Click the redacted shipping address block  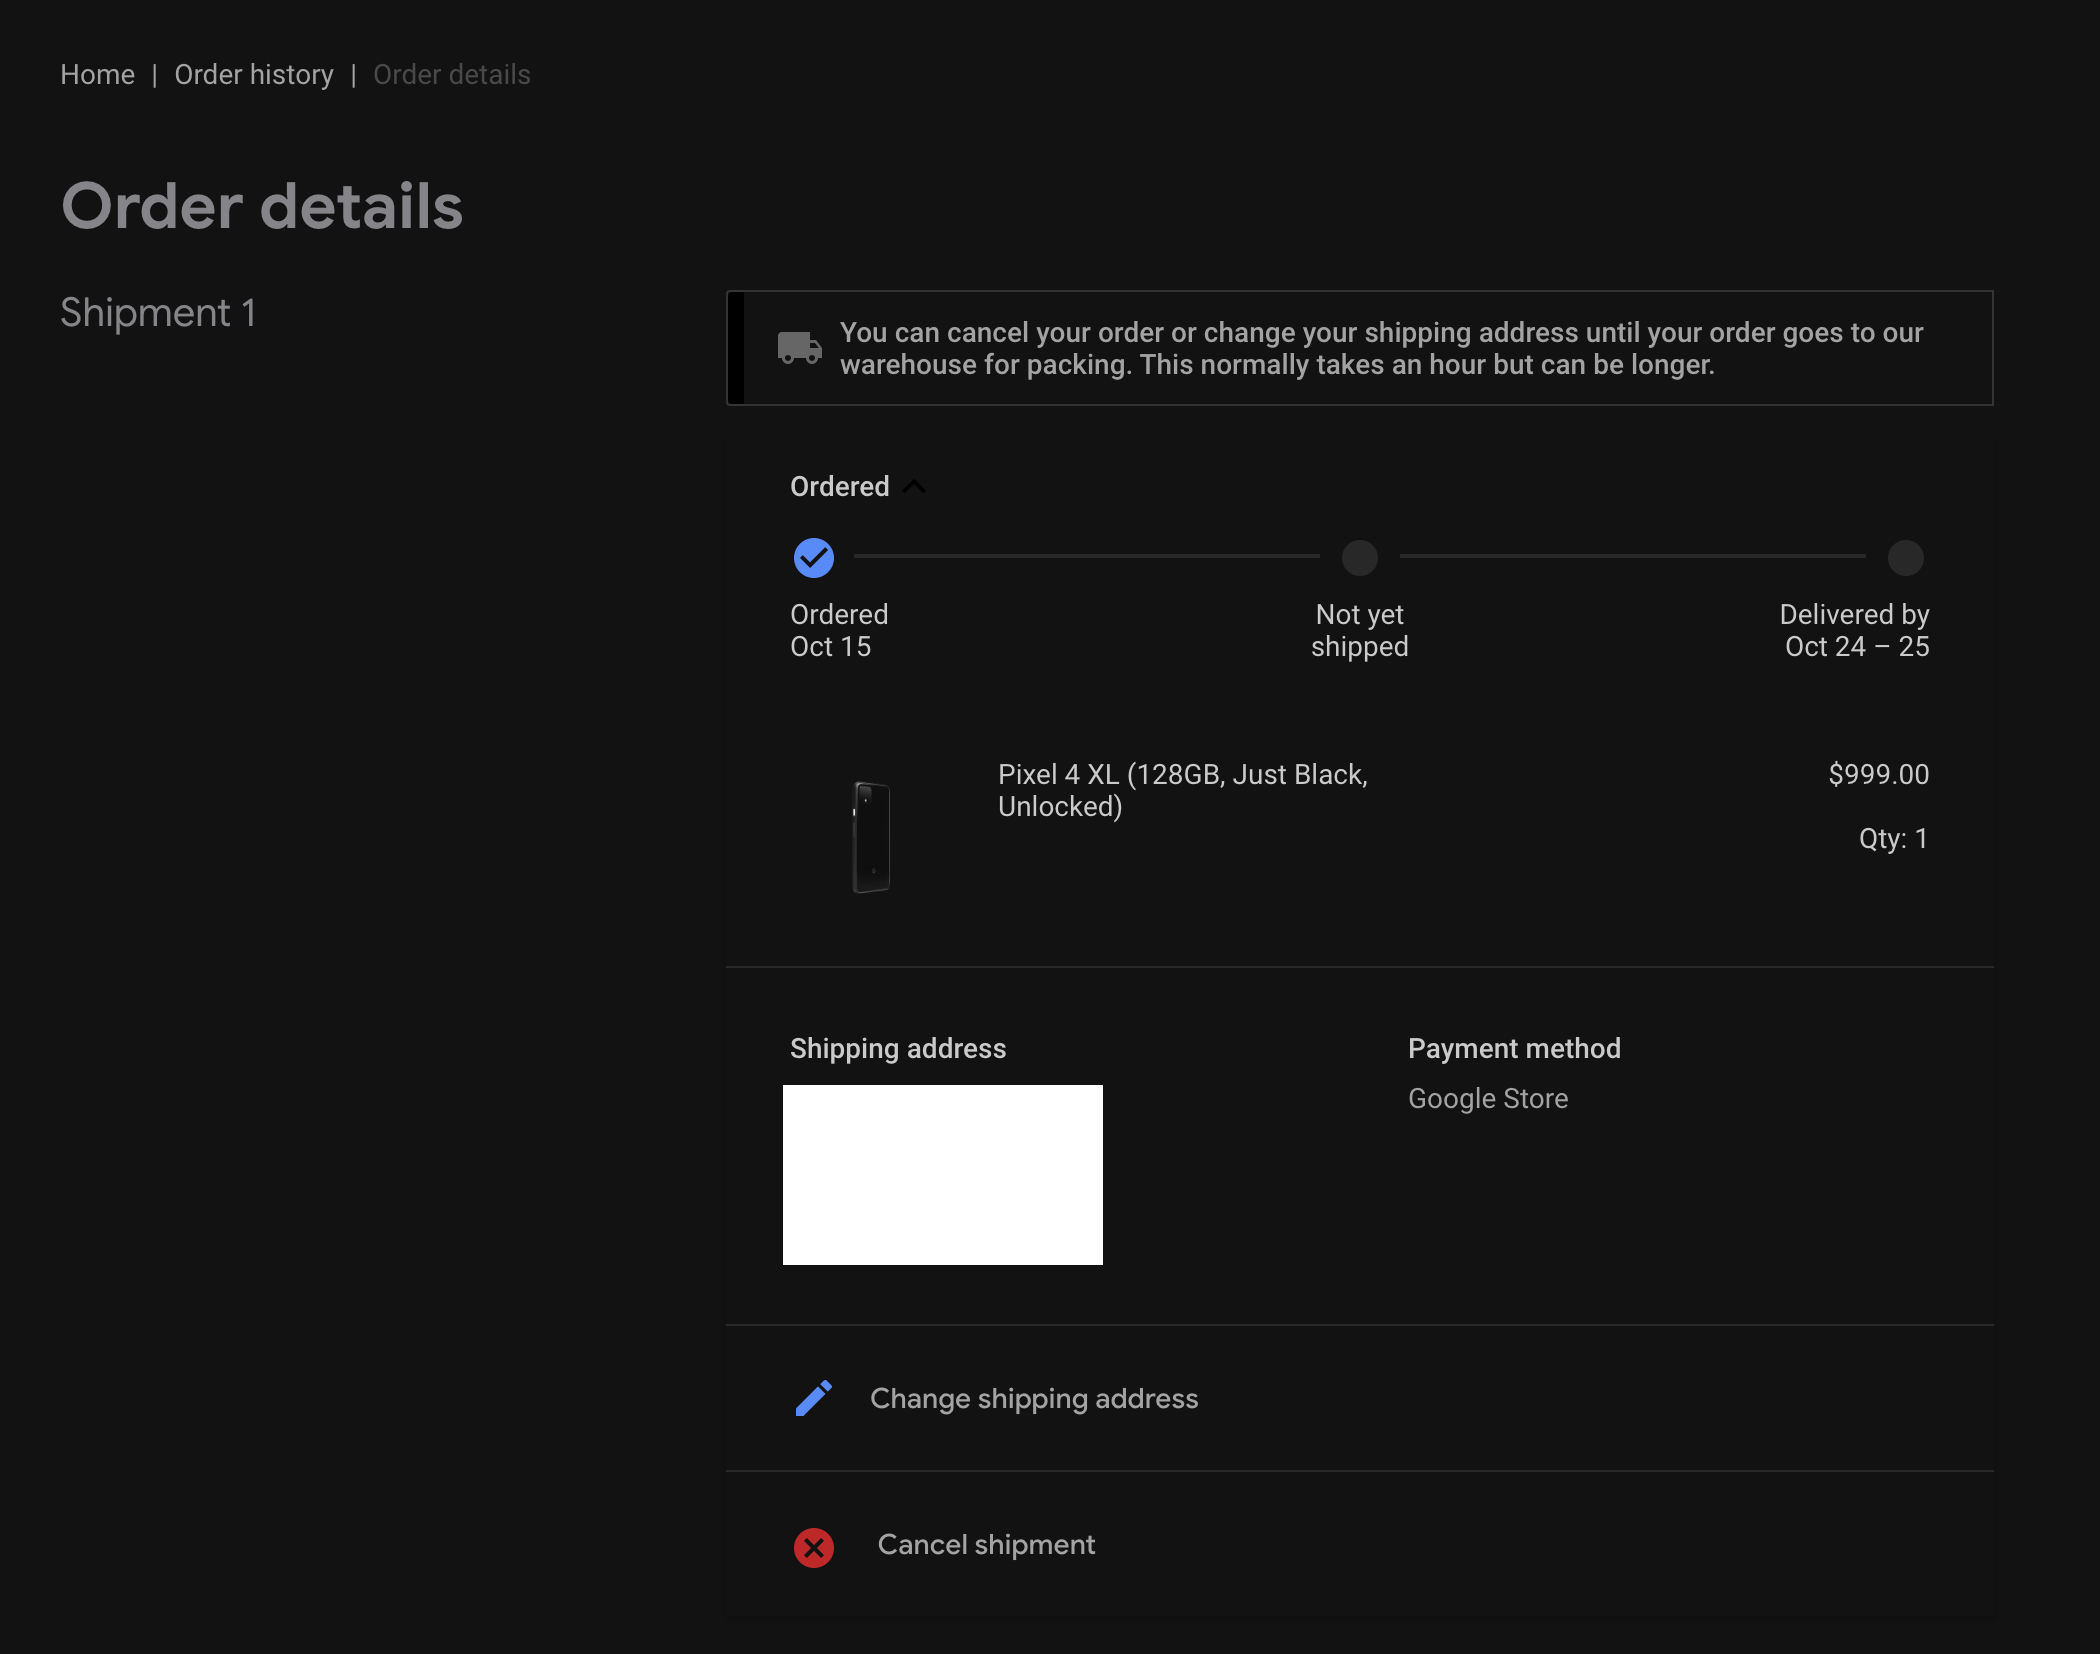[x=942, y=1174]
